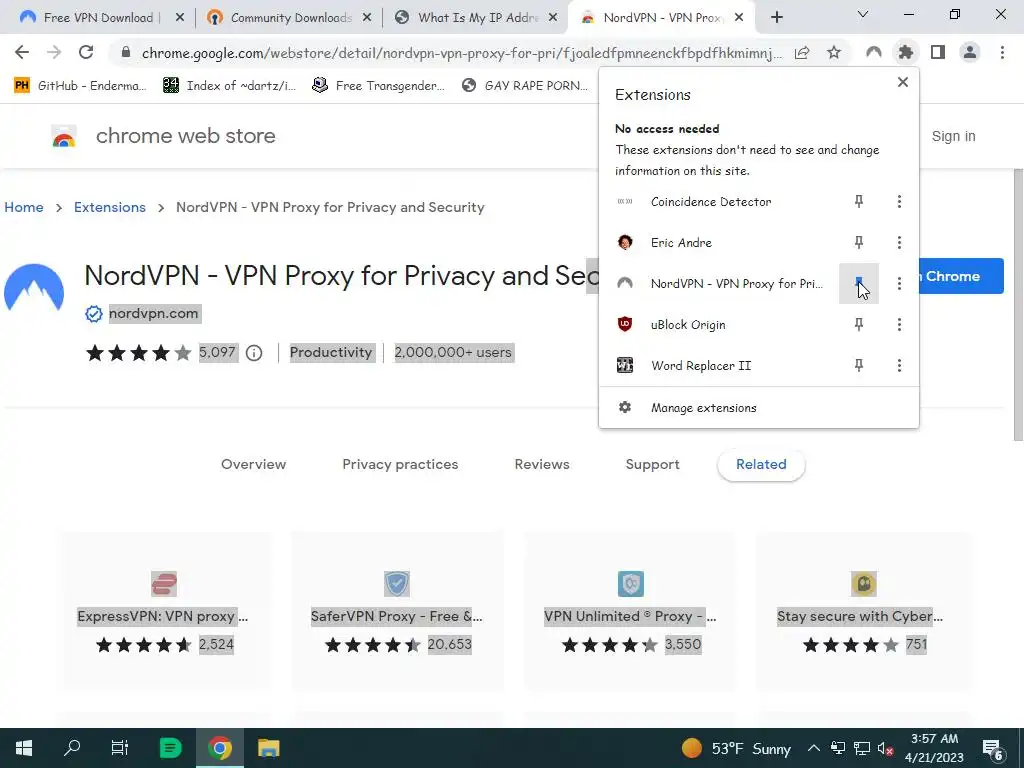1024x768 pixels.
Task: Switch to Overview section tab
Action: pos(253,464)
